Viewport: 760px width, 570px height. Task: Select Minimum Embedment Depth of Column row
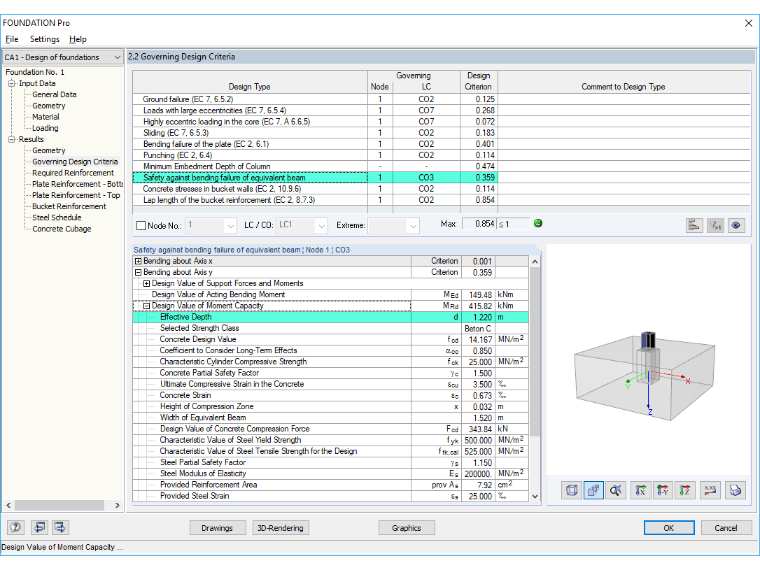441,166
